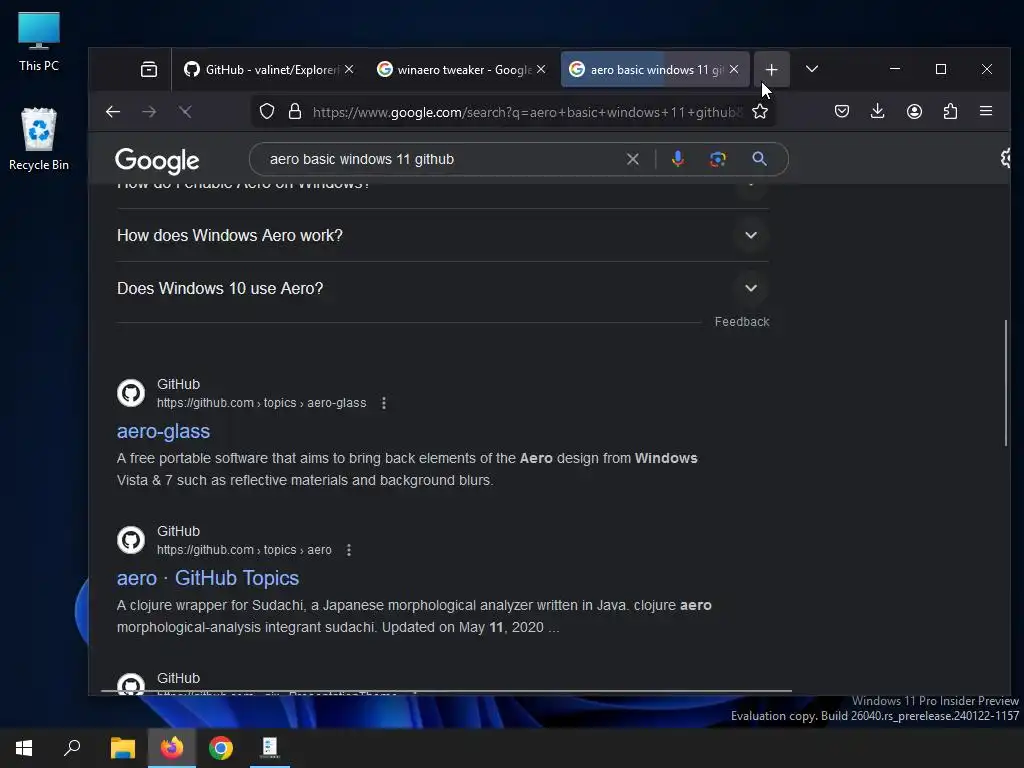
Task: Stop loading the page
Action: [185, 112]
